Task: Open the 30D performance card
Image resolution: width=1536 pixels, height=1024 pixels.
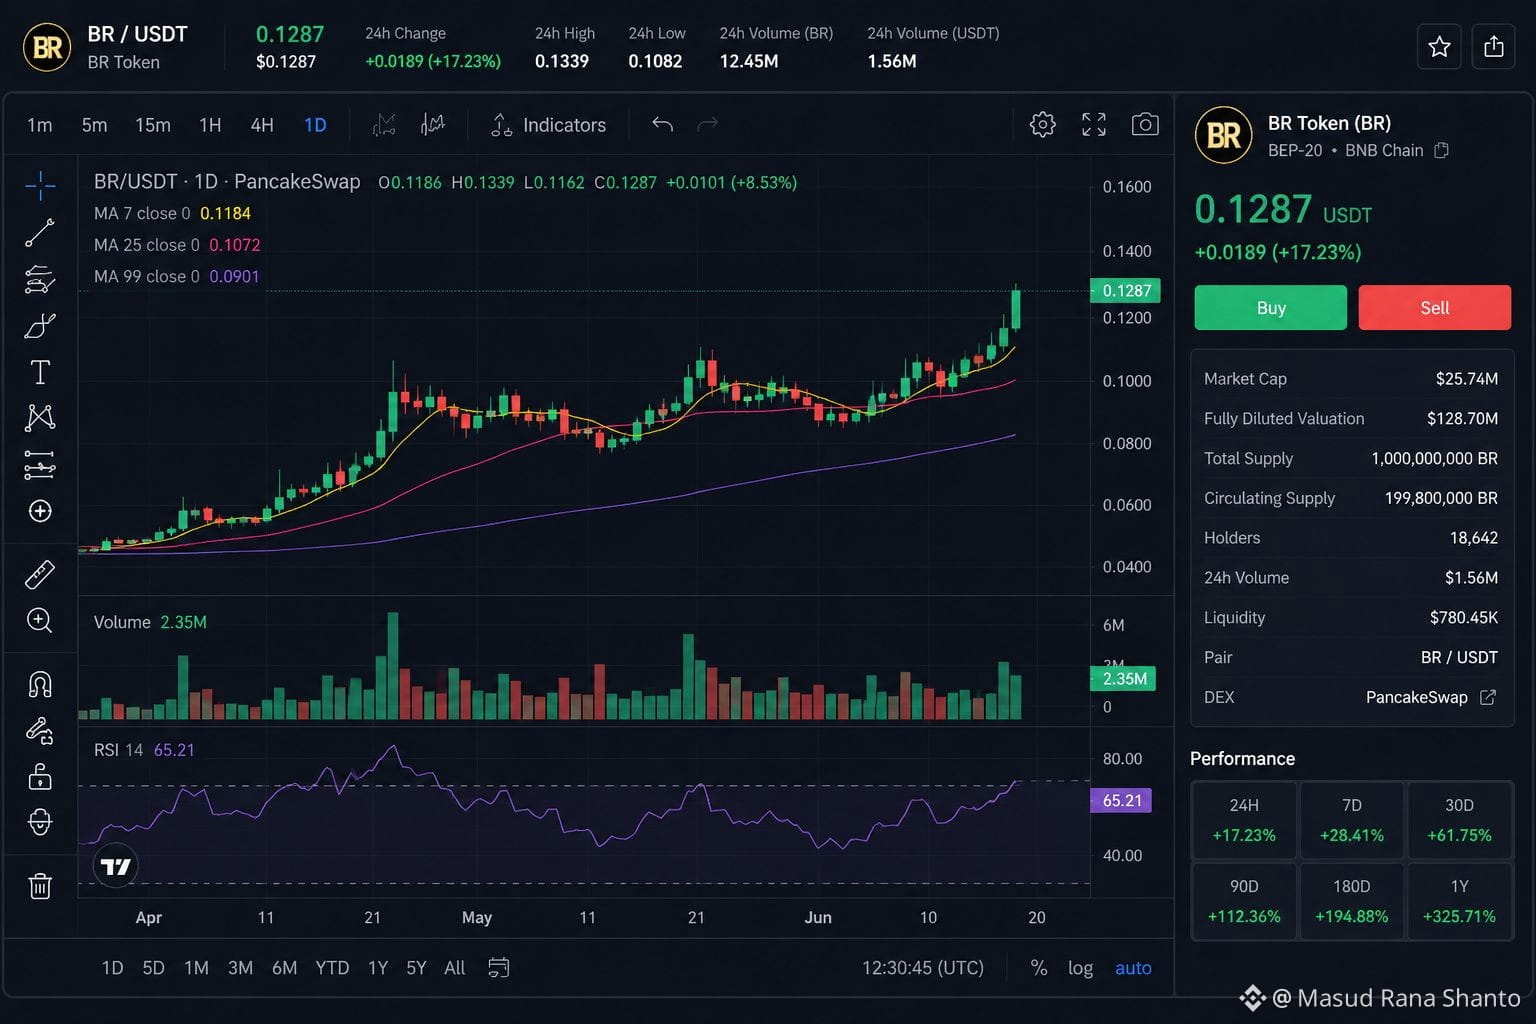Action: [x=1460, y=820]
